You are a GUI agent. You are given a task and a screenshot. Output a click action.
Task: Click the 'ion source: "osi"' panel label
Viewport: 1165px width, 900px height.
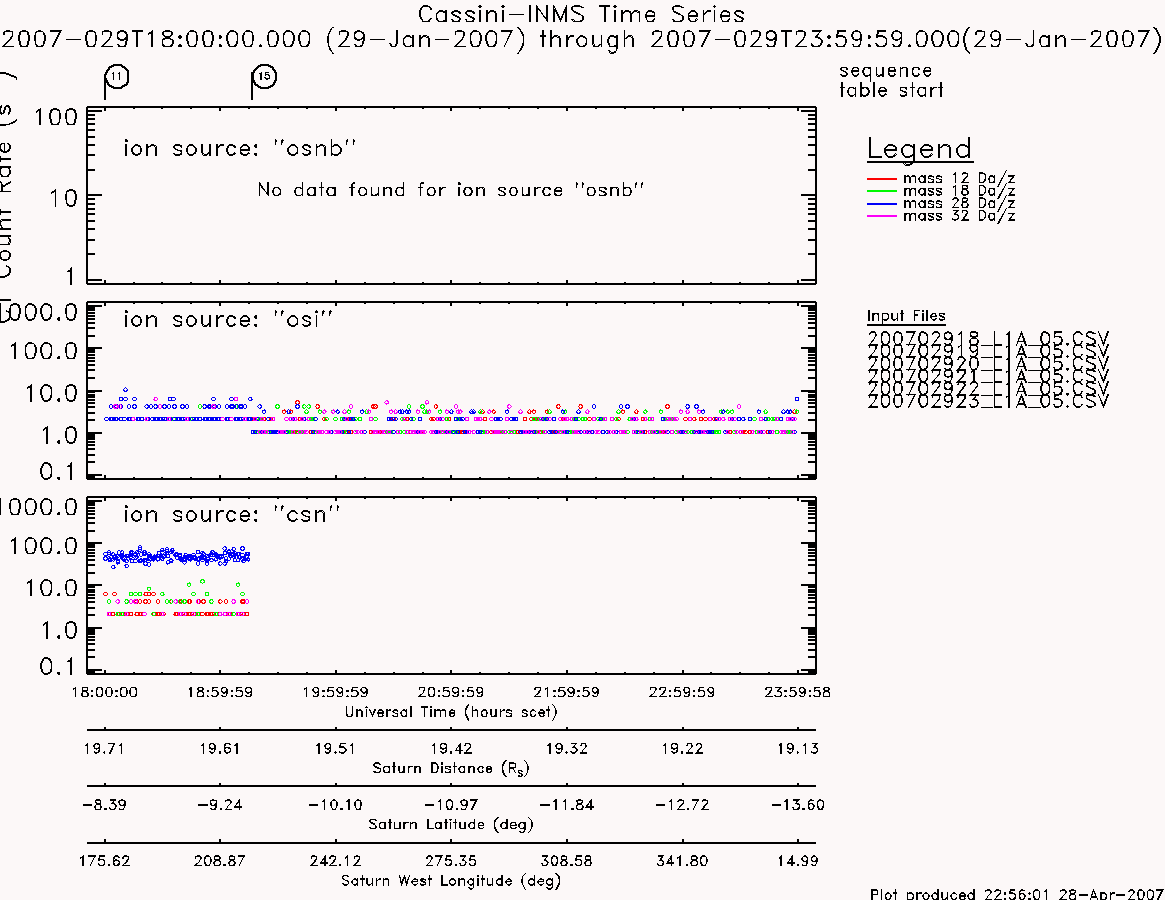228,319
